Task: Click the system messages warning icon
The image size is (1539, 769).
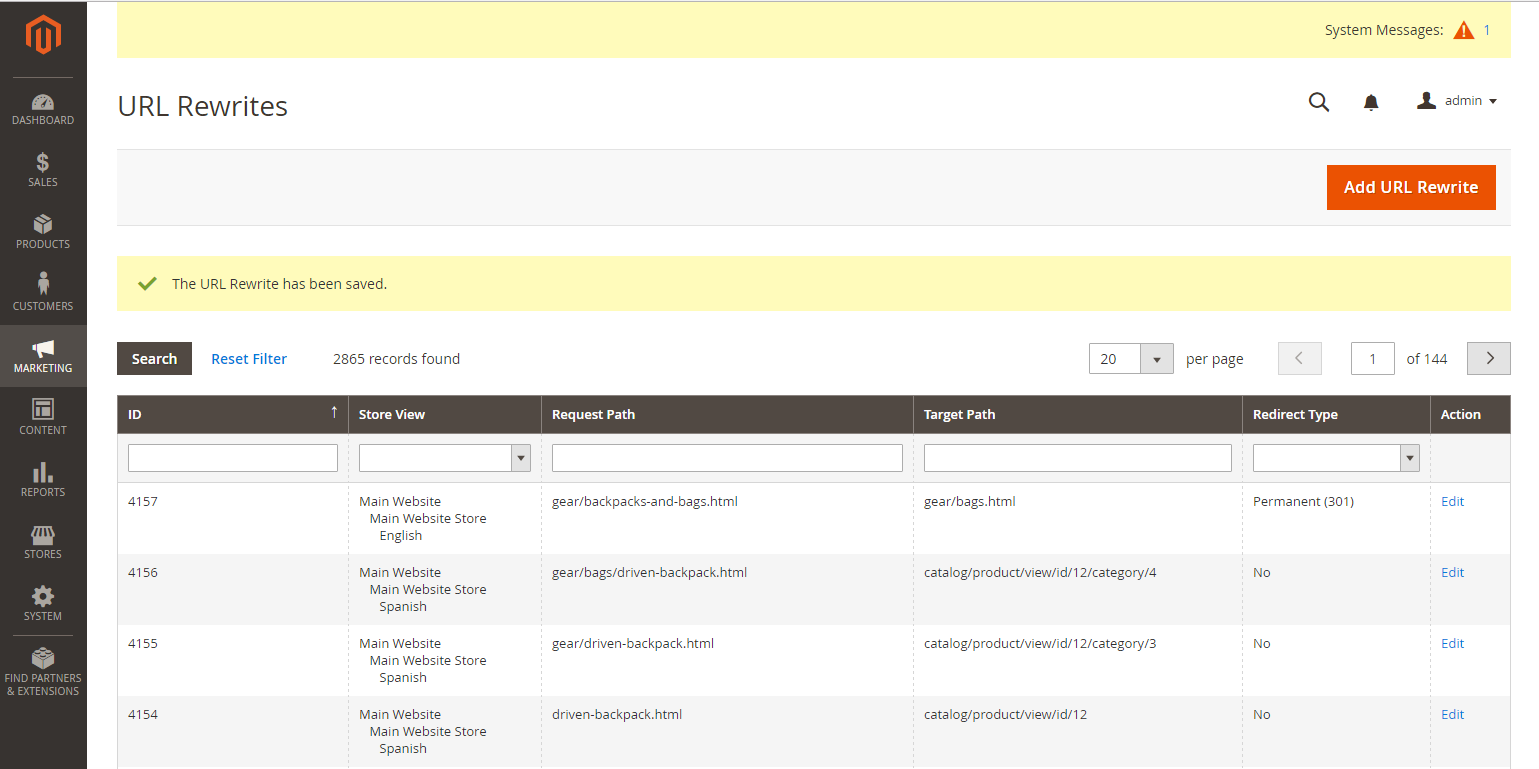Action: 1464,30
